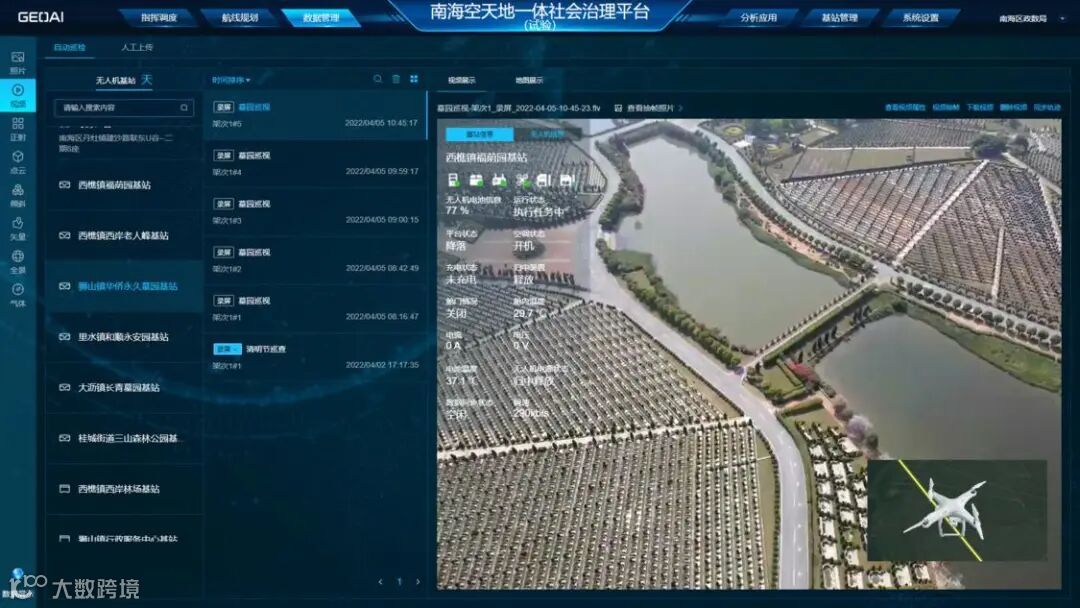Open video record dated 2022/04/05 10:45:17
Viewport: 1080px width, 608px height.
[315, 116]
